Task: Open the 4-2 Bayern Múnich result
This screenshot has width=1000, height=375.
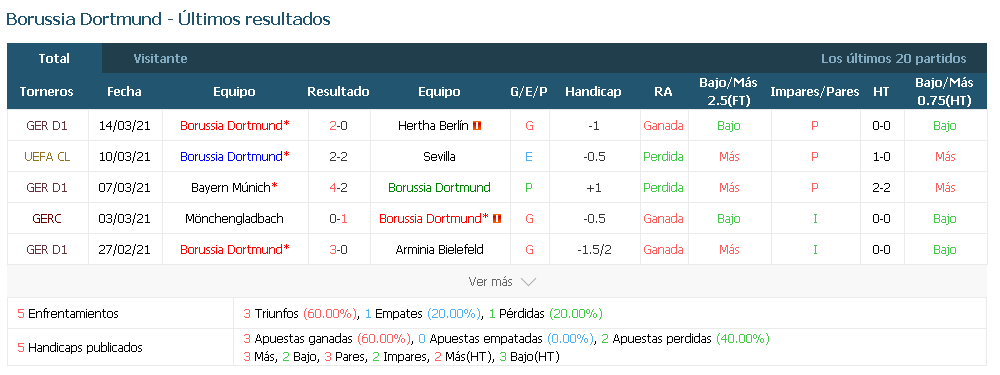Action: [338, 188]
